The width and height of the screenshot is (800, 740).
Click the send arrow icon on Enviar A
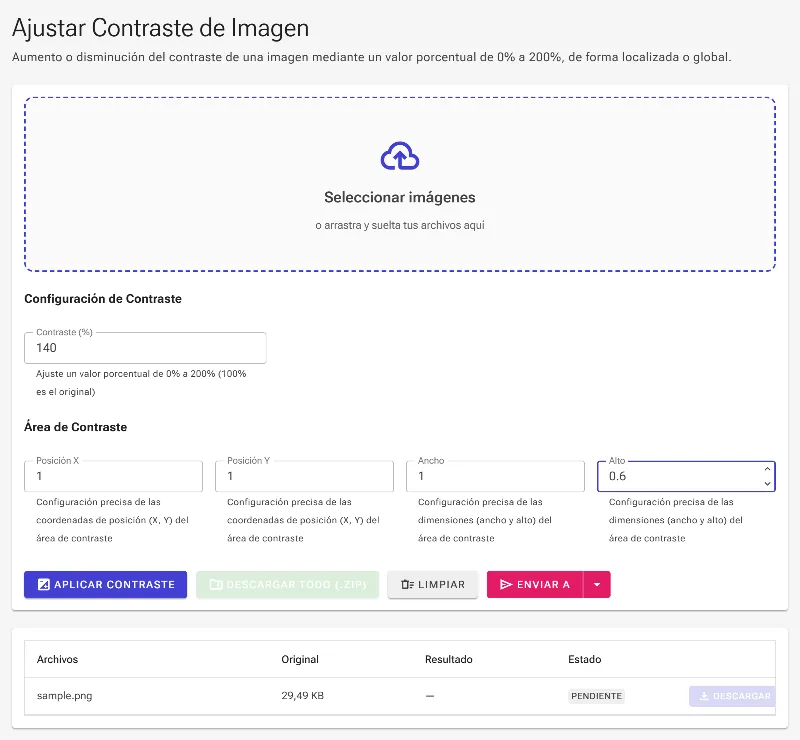[x=506, y=584]
